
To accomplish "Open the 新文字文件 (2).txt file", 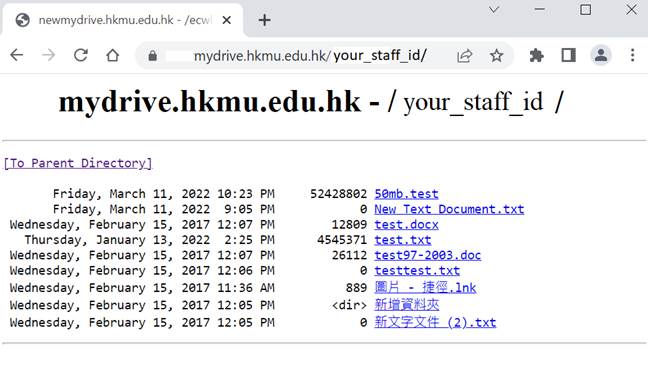I will (435, 322).
